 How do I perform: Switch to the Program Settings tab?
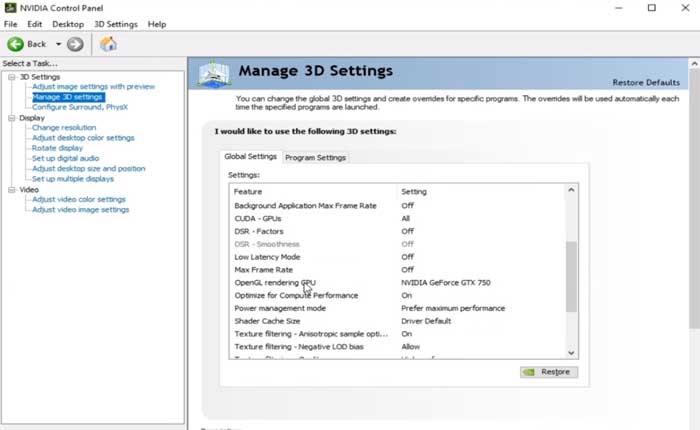click(x=315, y=157)
